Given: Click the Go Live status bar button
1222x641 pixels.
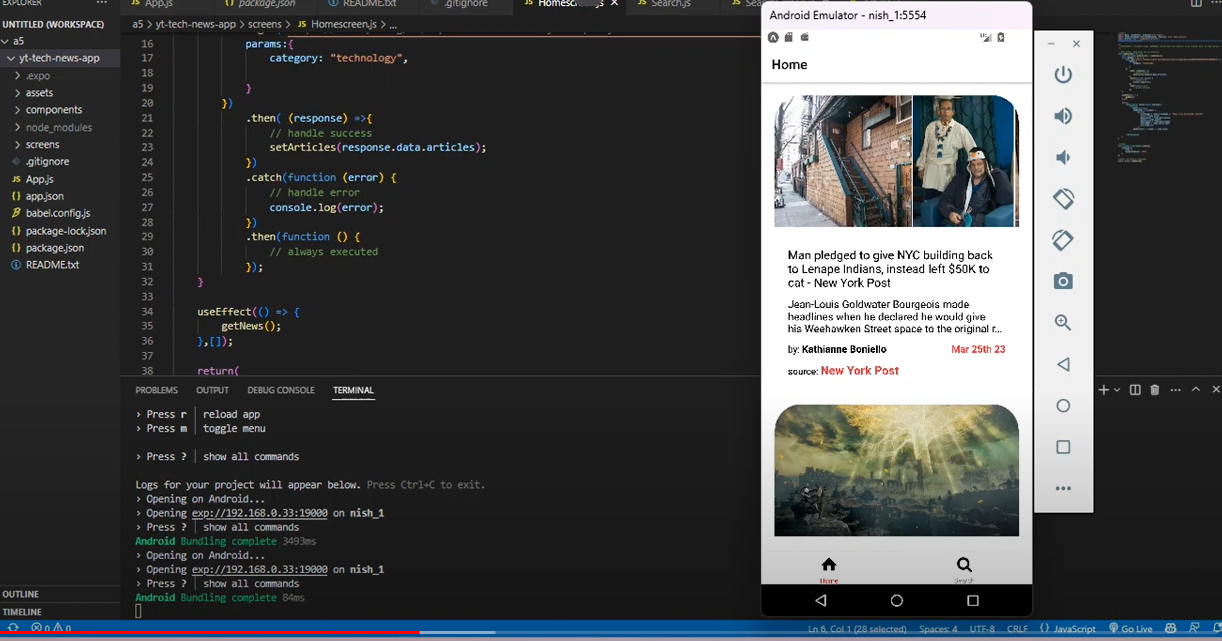Looking at the screenshot, I should 1129,629.
